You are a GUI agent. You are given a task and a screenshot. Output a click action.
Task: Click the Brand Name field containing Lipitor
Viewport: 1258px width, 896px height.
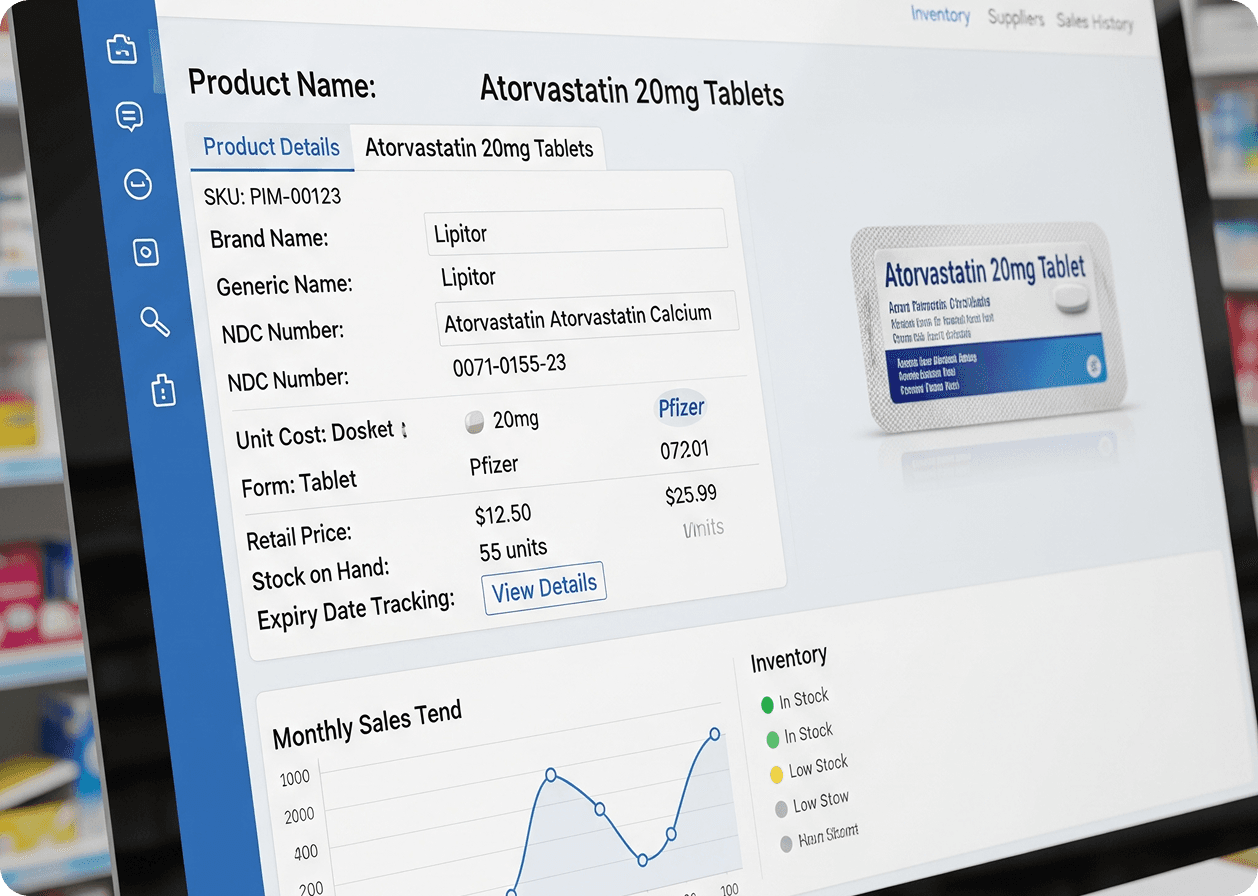tap(576, 231)
